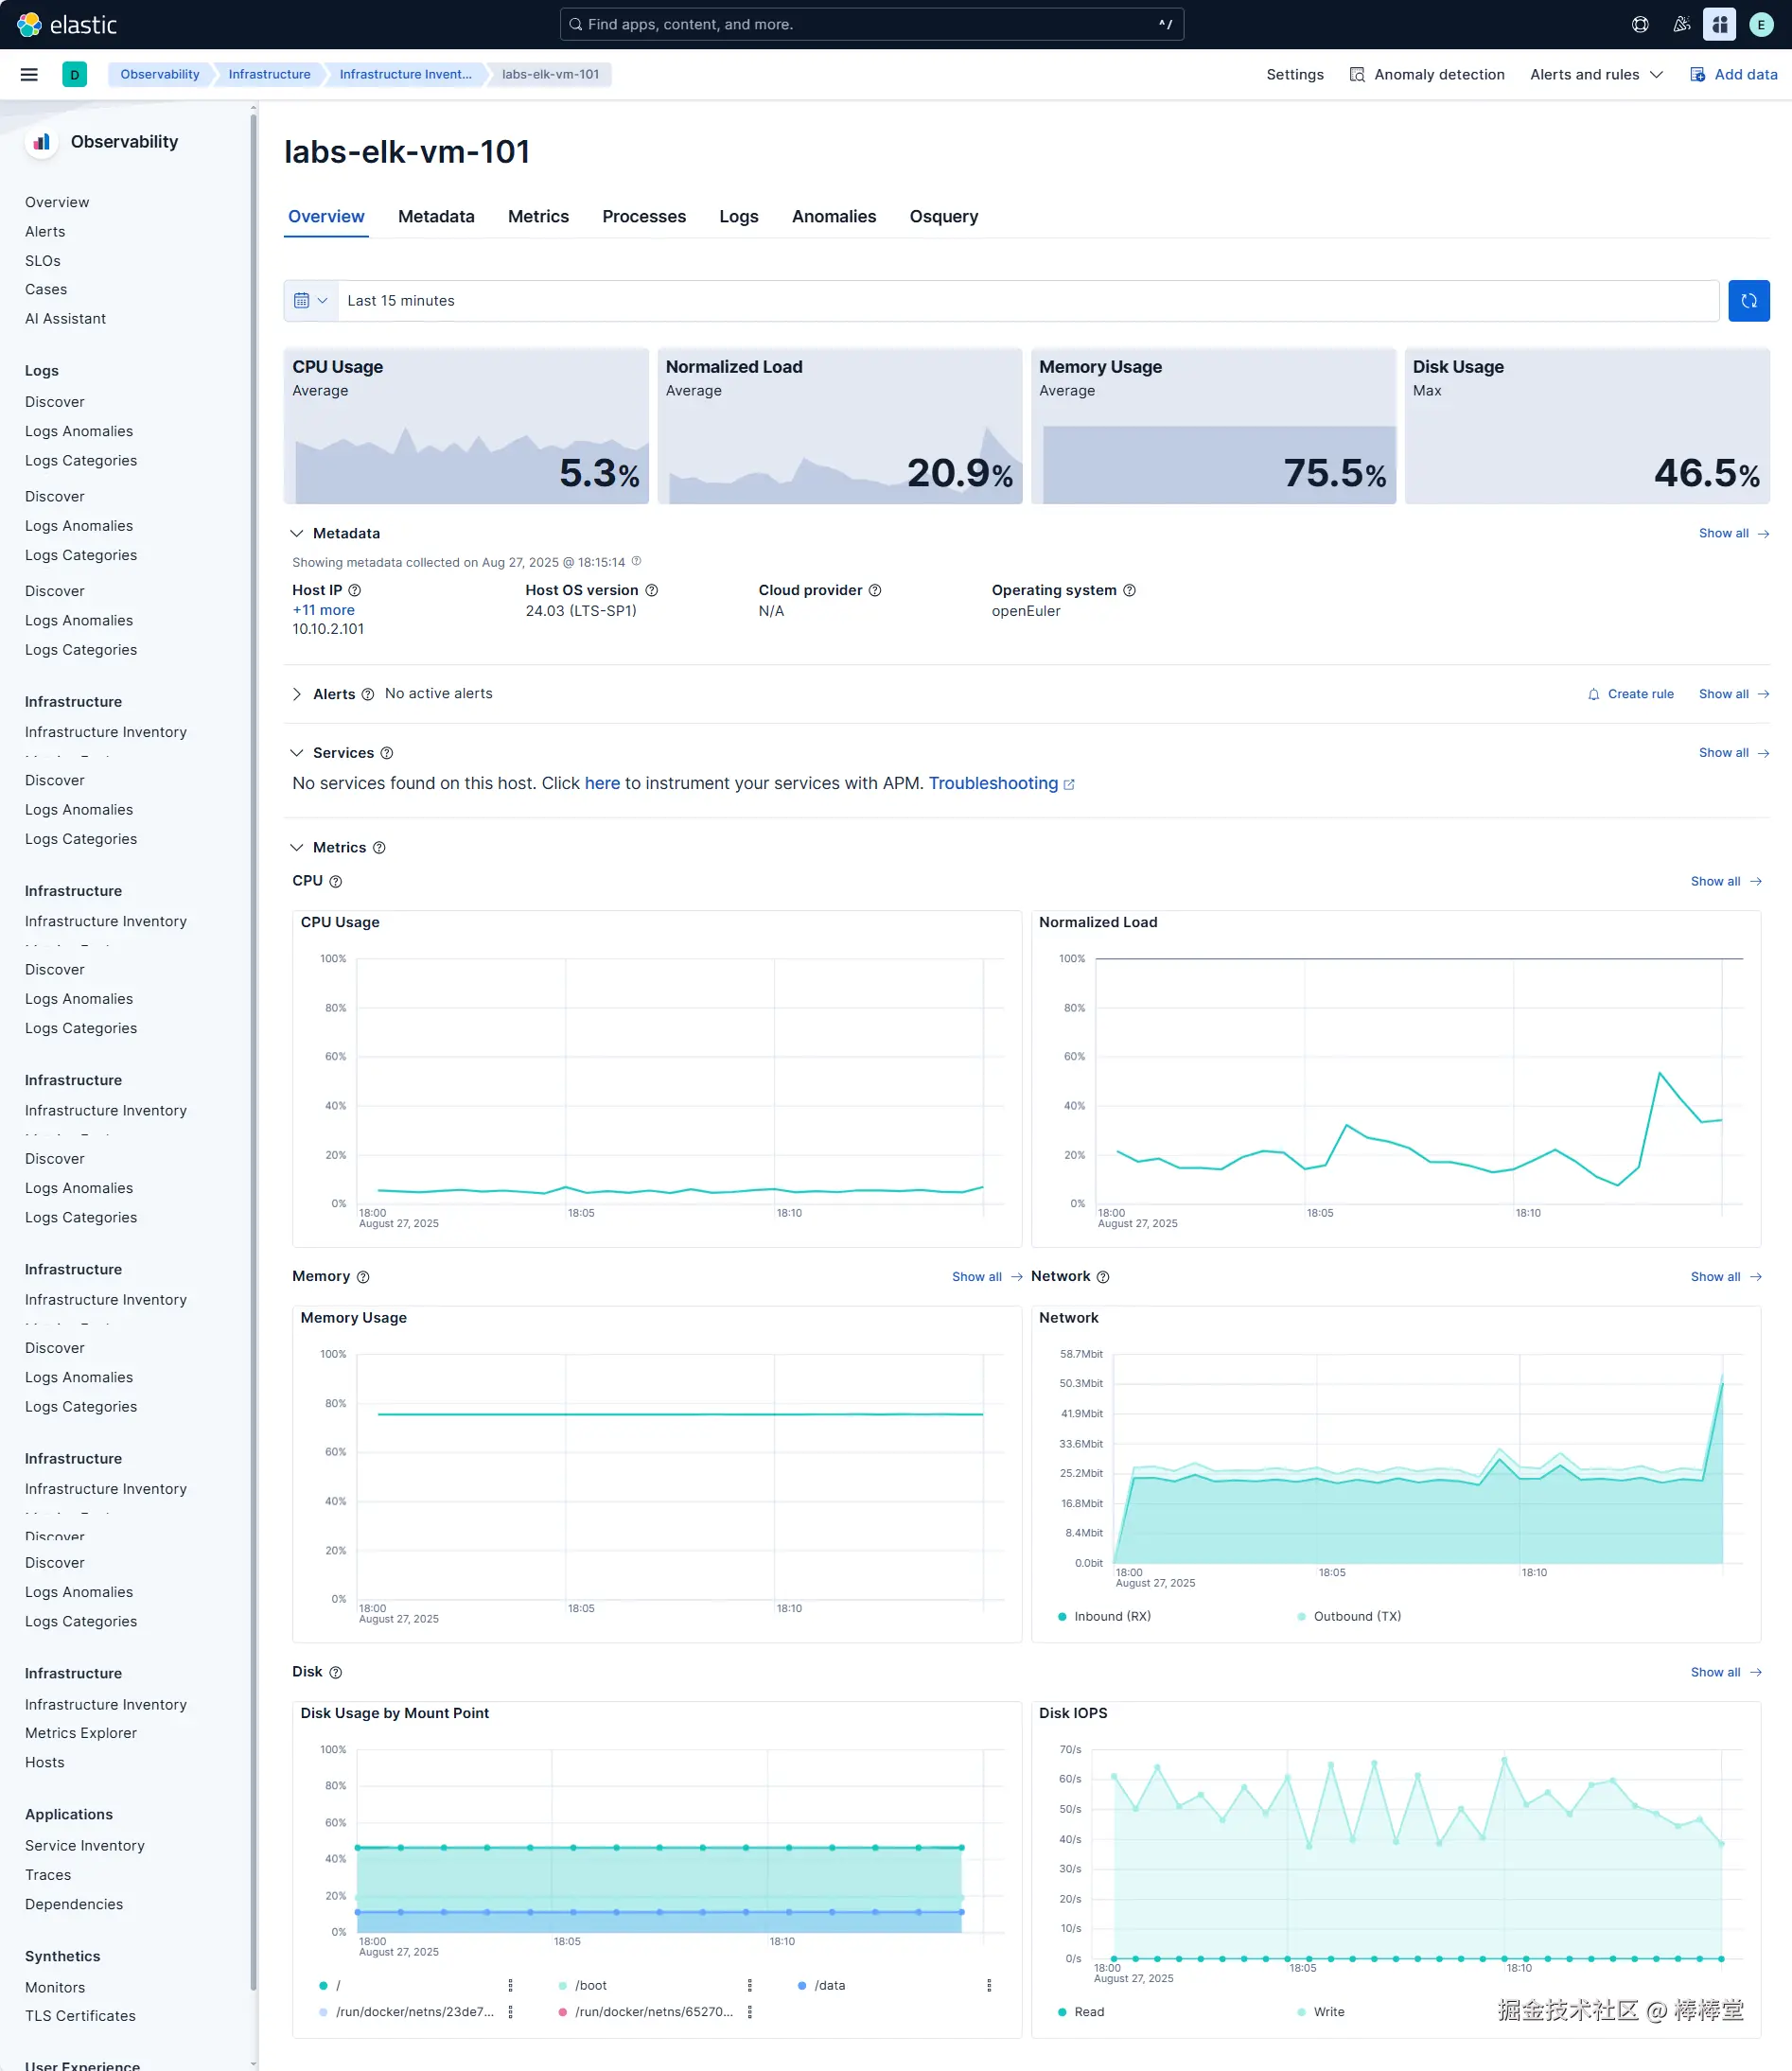
Task: Open the hamburger navigation menu
Action: pos(29,75)
